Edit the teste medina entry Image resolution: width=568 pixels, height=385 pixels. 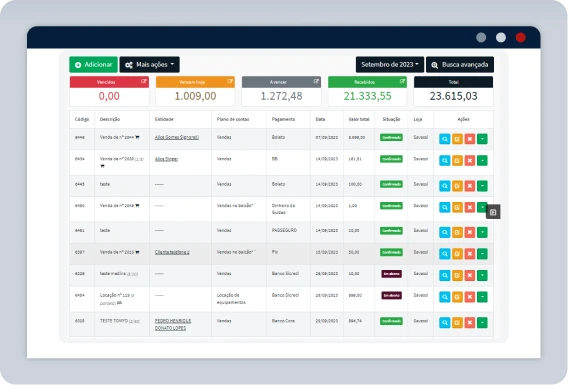coord(457,275)
